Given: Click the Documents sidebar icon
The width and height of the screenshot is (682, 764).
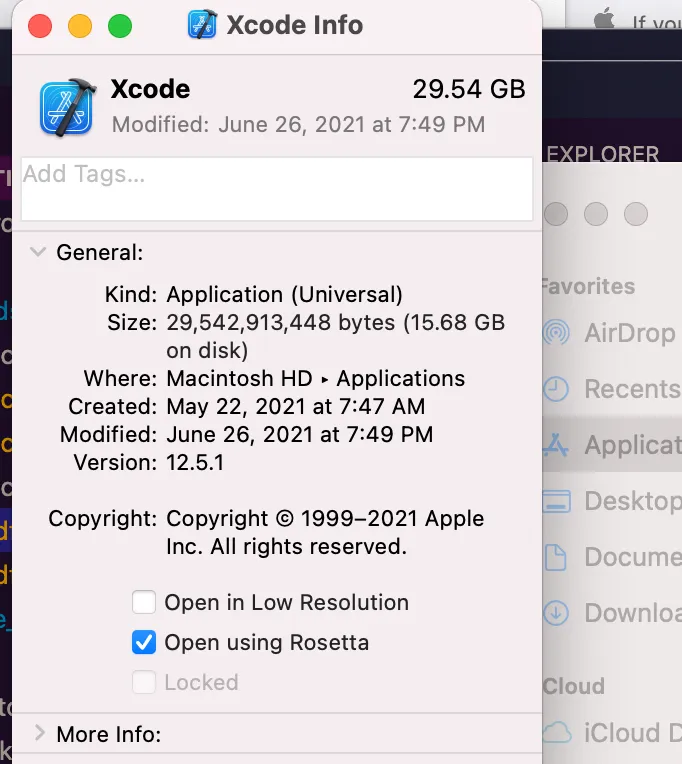Looking at the screenshot, I should click(557, 557).
